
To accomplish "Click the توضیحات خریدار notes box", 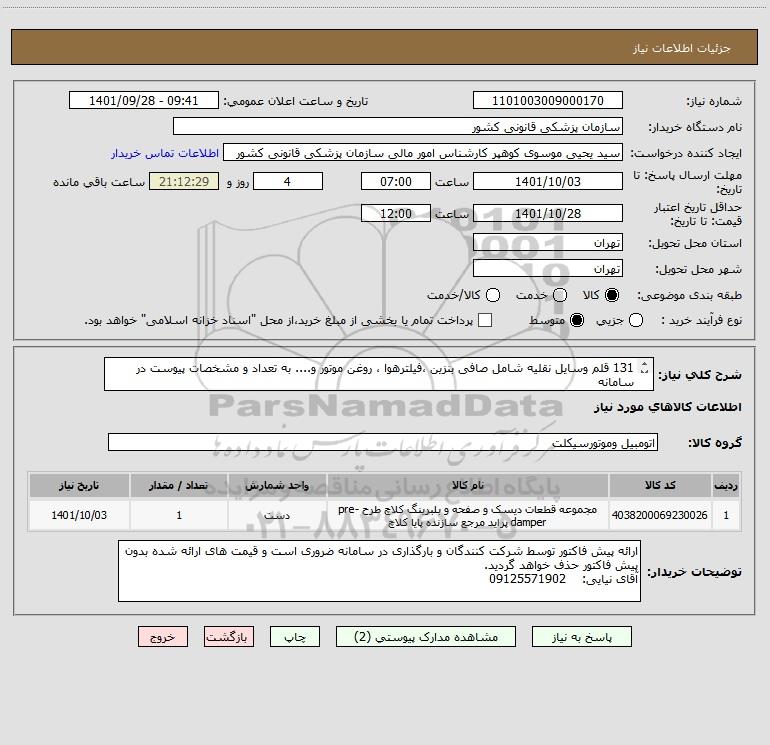I will coord(379,571).
